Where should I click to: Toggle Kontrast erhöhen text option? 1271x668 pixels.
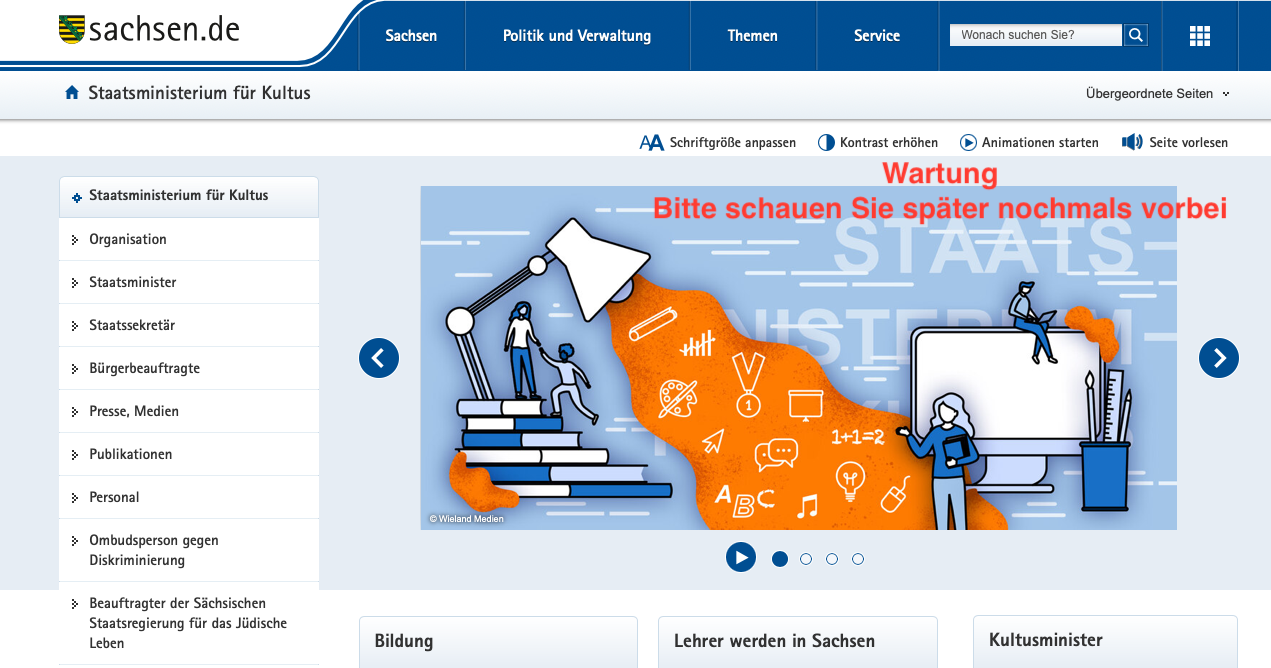889,143
